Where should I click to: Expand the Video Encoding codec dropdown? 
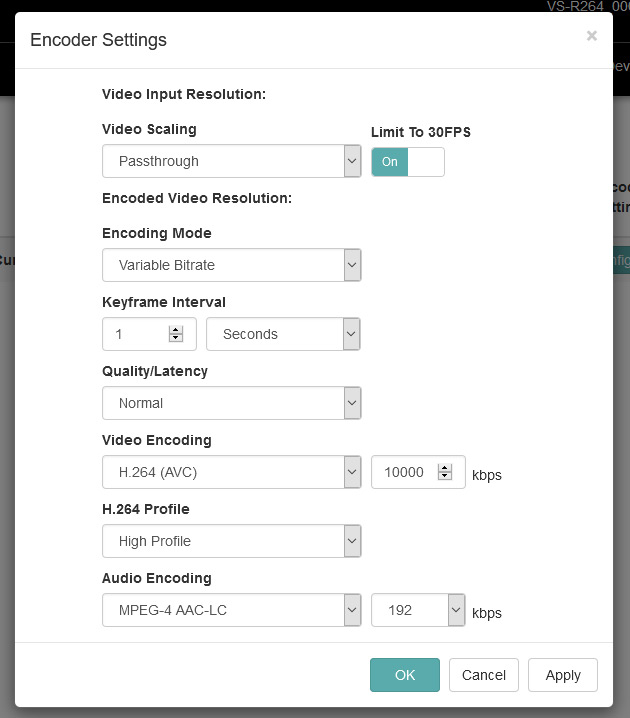pyautogui.click(x=231, y=472)
